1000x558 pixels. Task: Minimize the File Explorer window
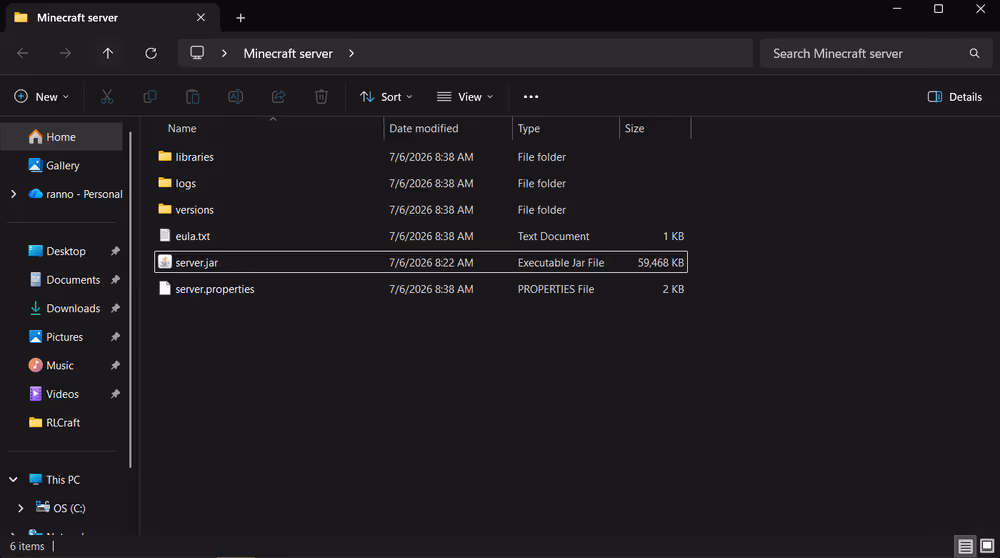tap(897, 9)
